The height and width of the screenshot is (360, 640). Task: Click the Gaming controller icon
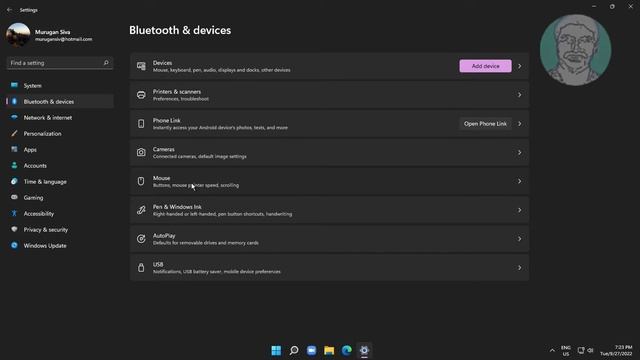pos(14,197)
